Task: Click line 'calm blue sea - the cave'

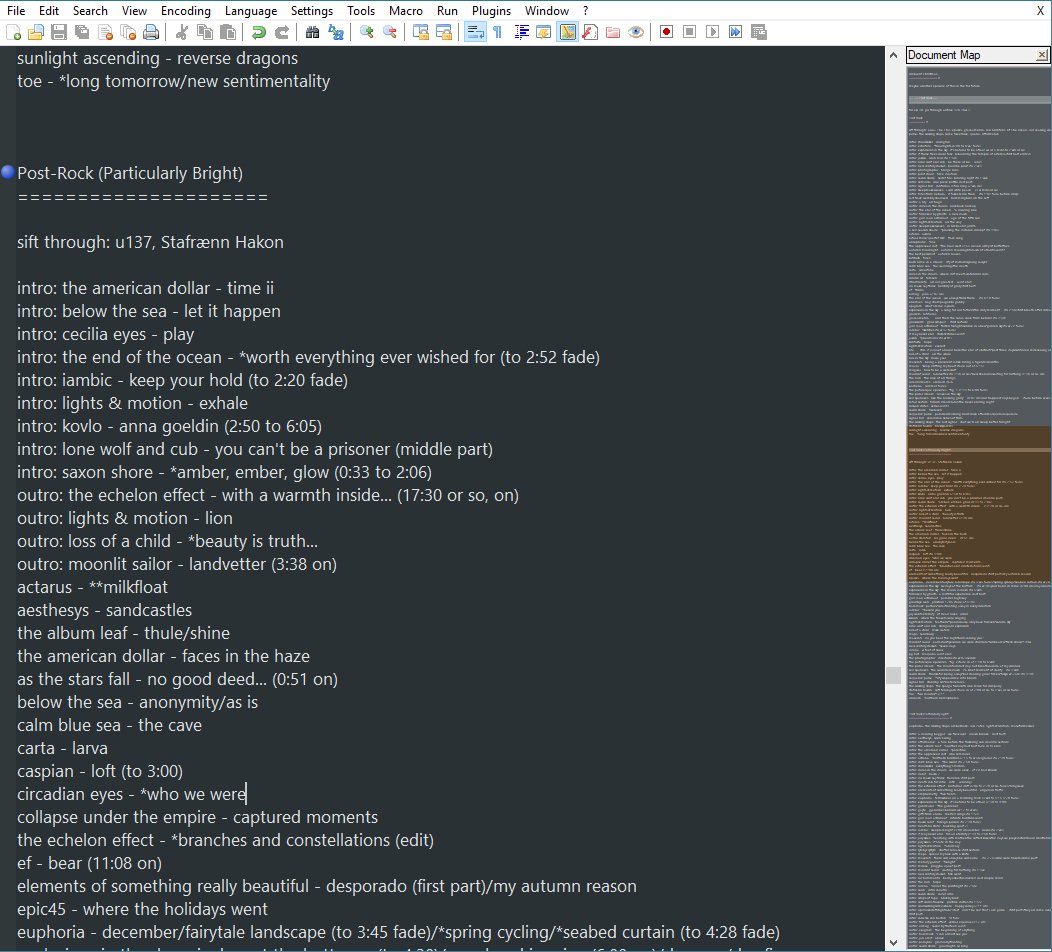Action: pos(109,725)
